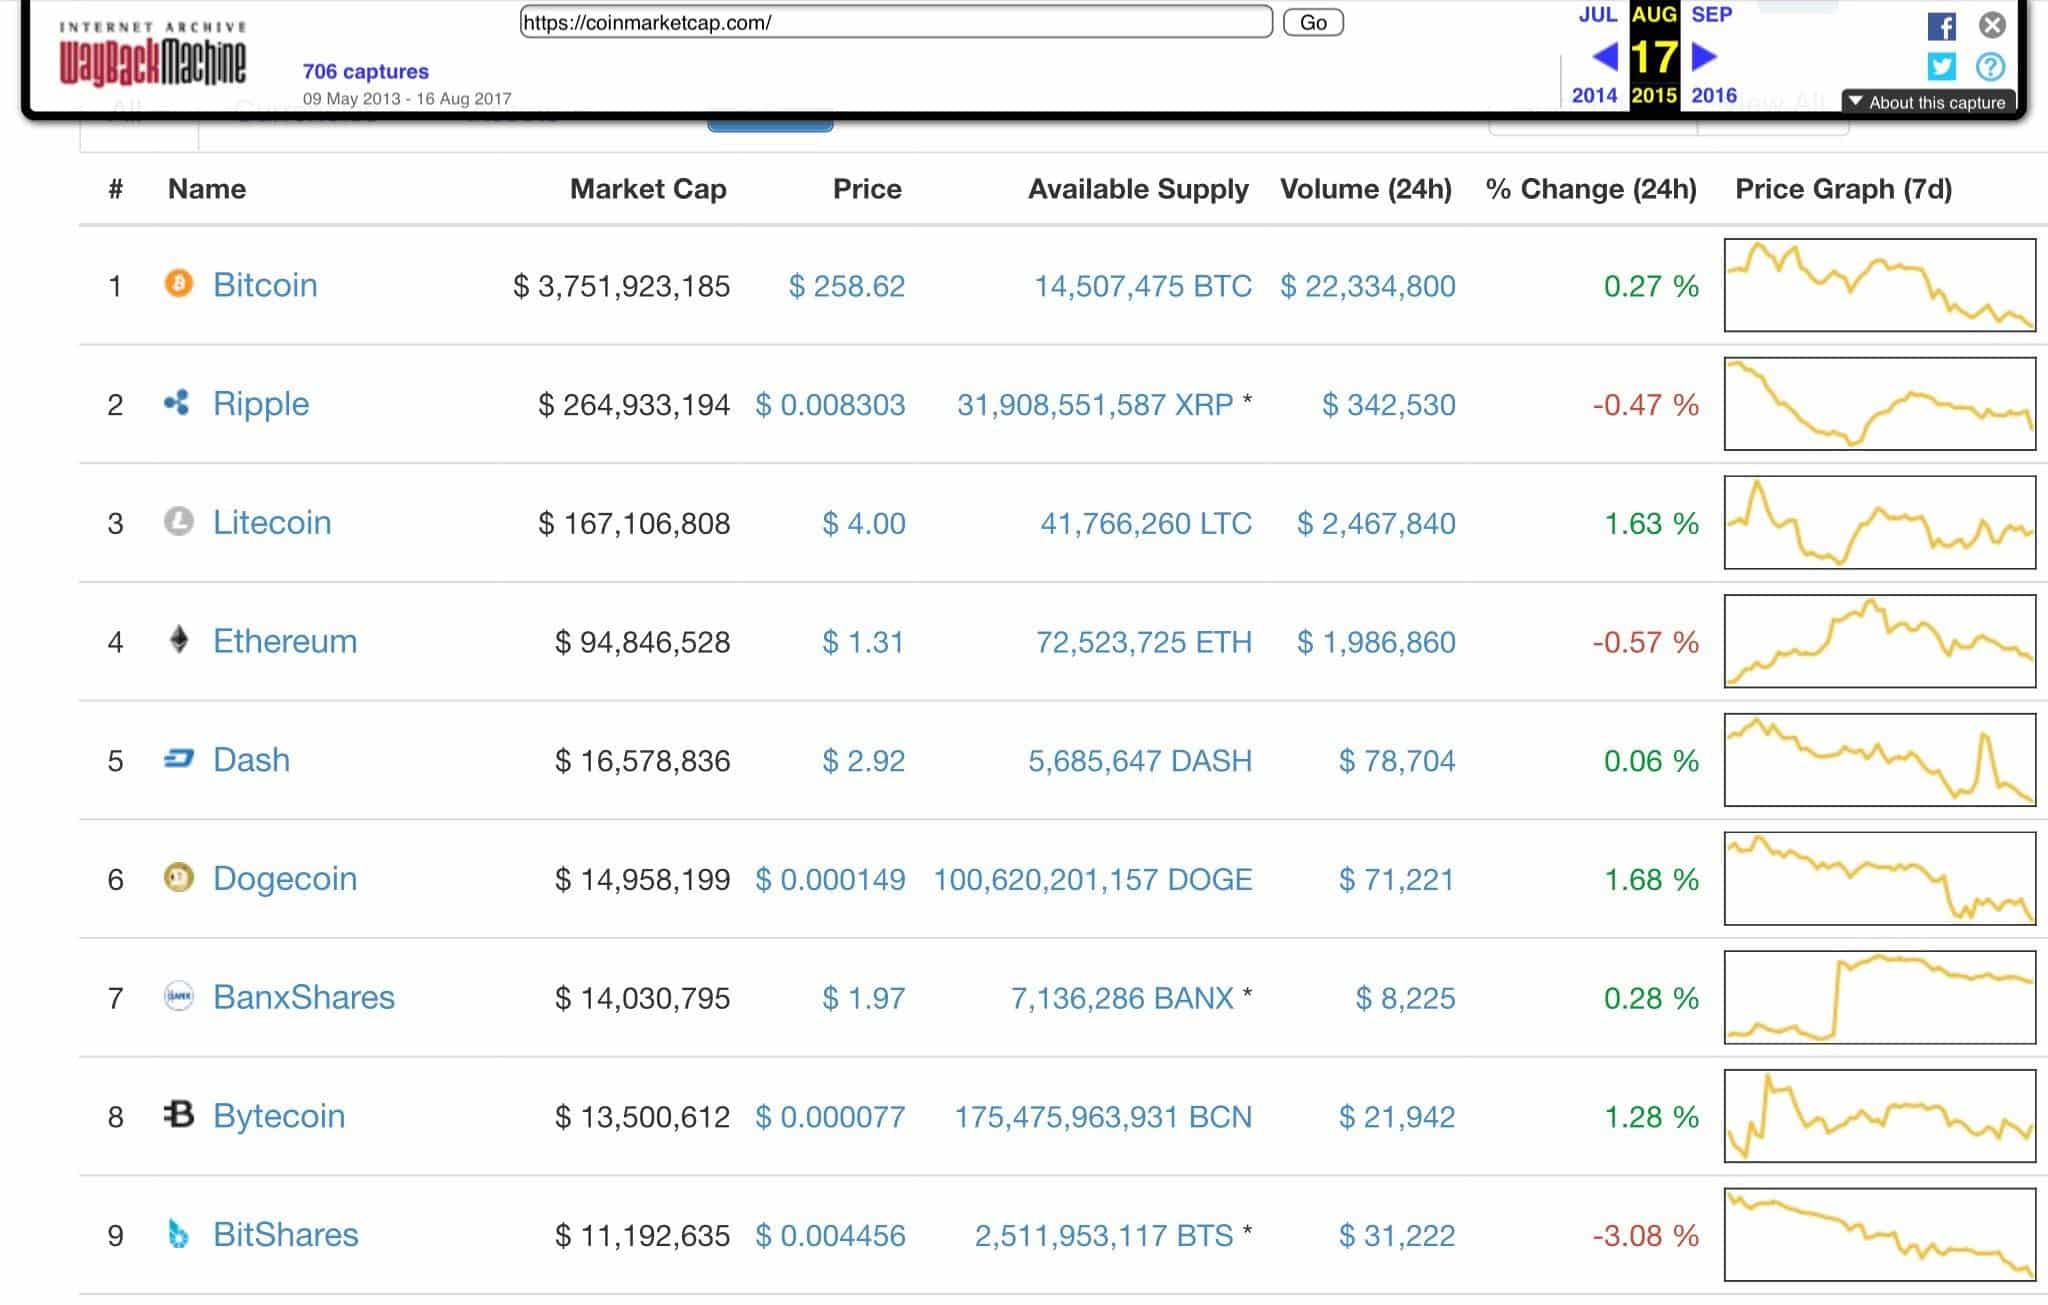2048x1305 pixels.
Task: Sort table by Name column
Action: click(x=207, y=189)
